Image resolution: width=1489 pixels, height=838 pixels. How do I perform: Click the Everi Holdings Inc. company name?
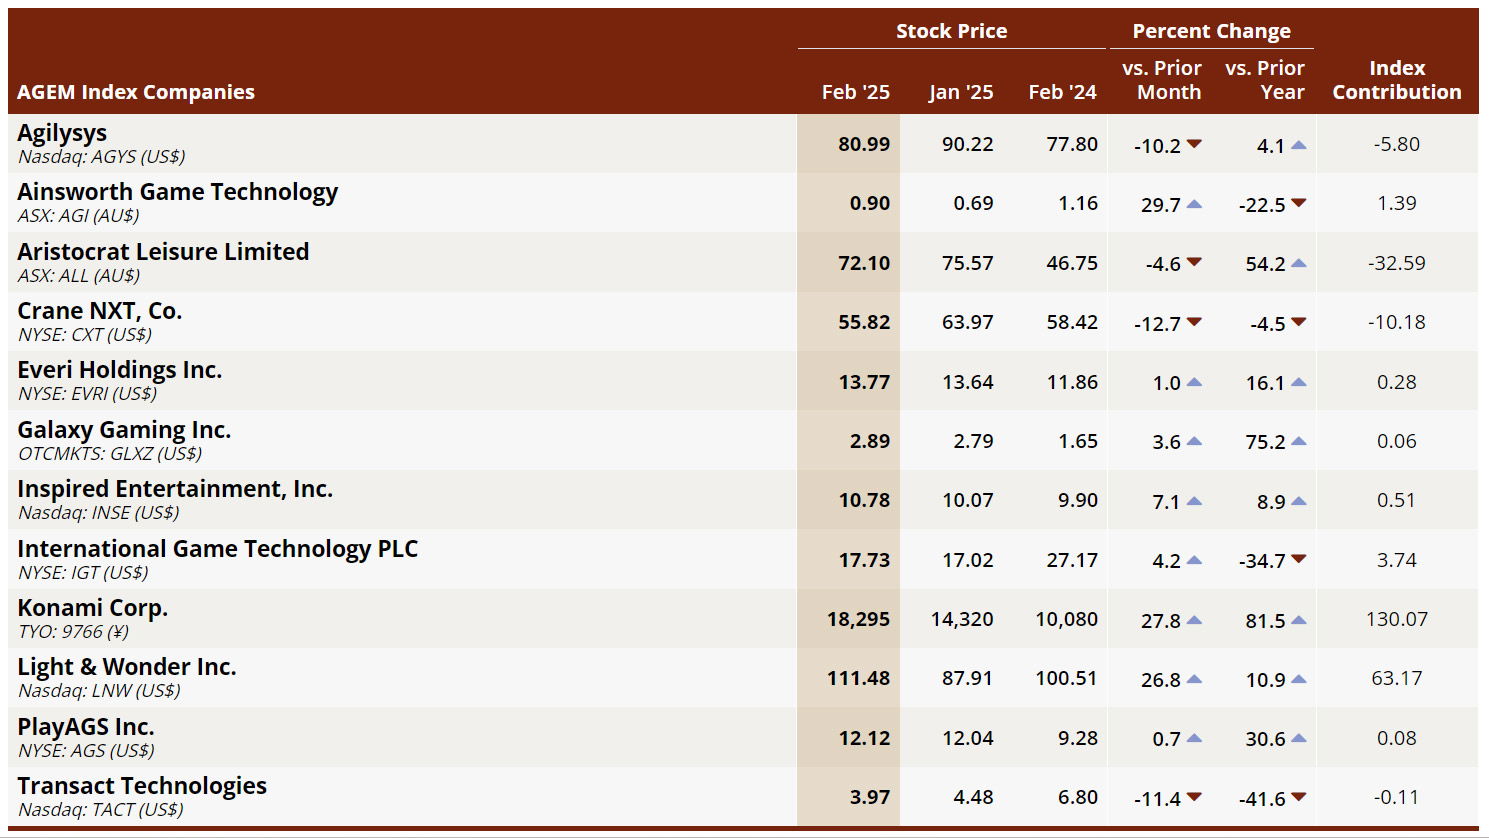point(119,370)
